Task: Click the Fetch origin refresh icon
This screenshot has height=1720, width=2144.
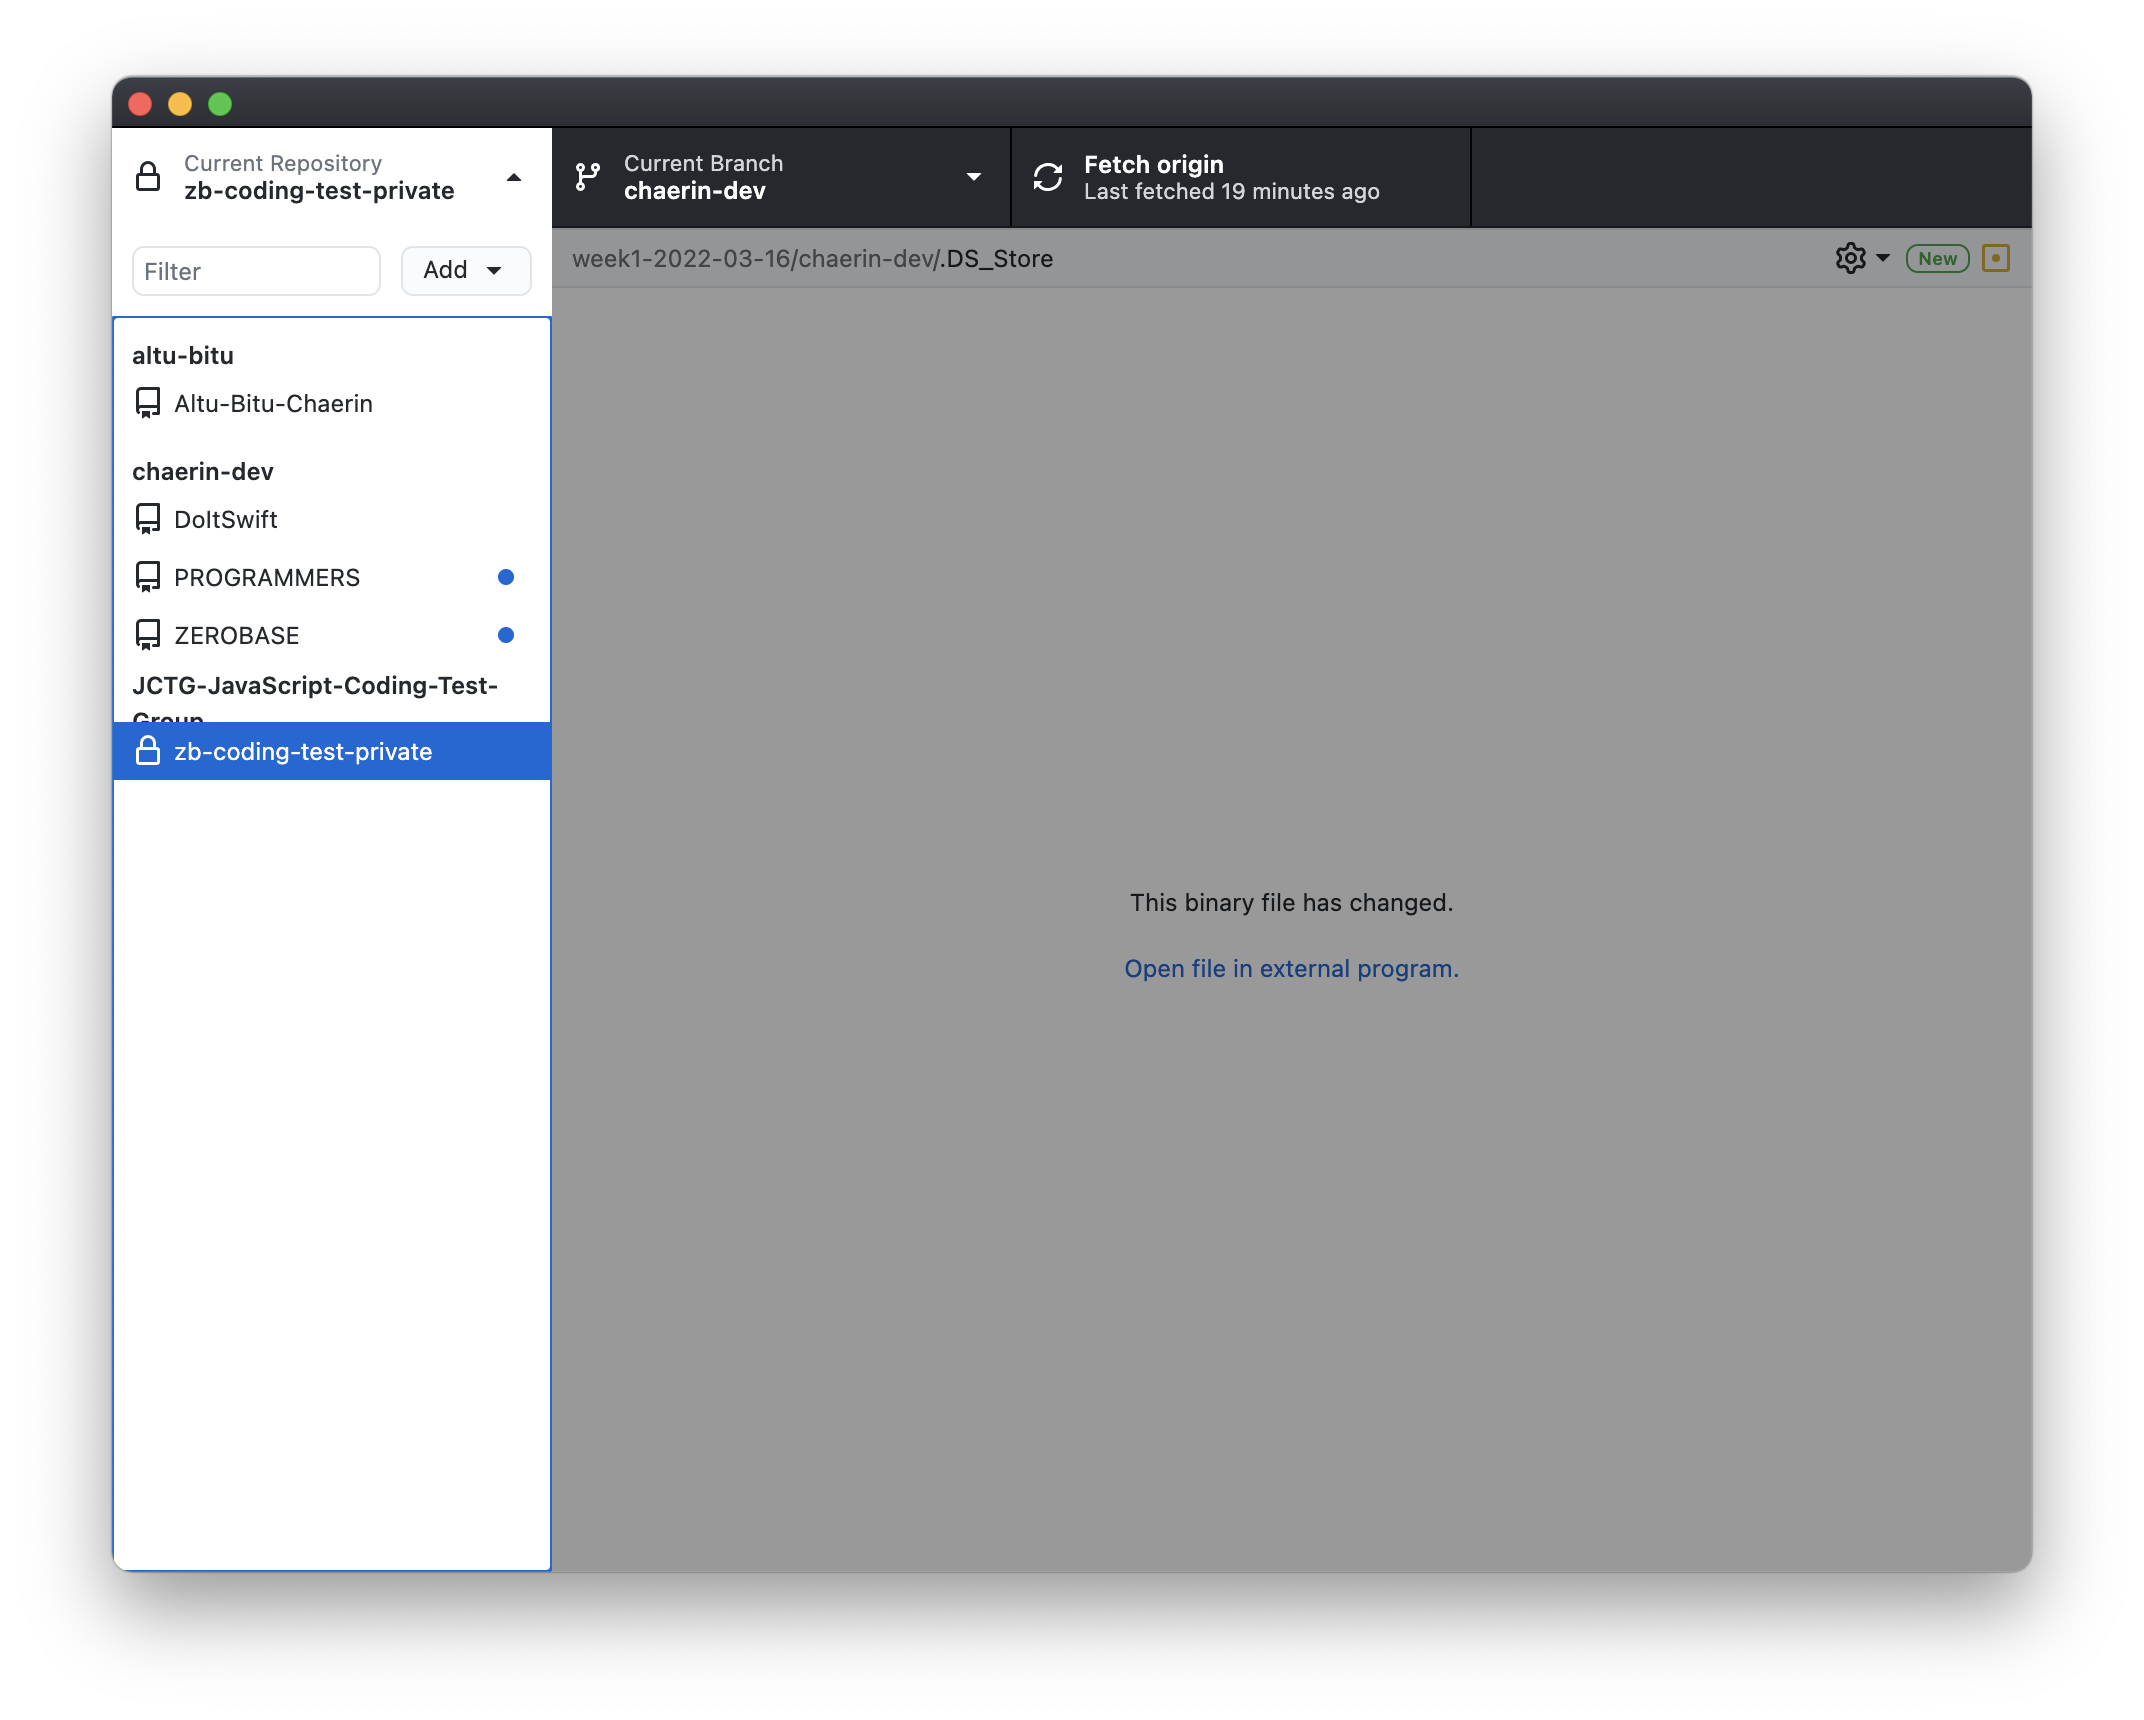Action: coord(1049,177)
